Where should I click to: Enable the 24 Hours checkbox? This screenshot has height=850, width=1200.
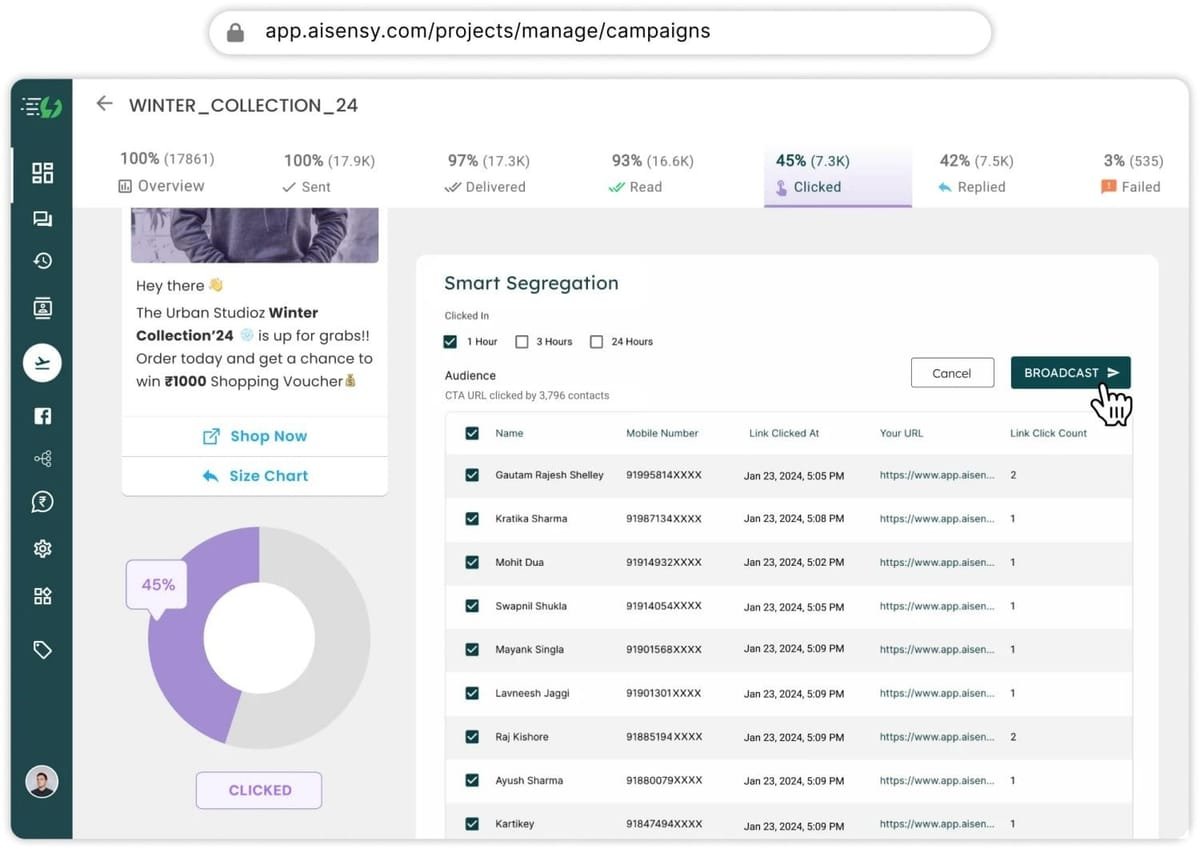point(596,342)
